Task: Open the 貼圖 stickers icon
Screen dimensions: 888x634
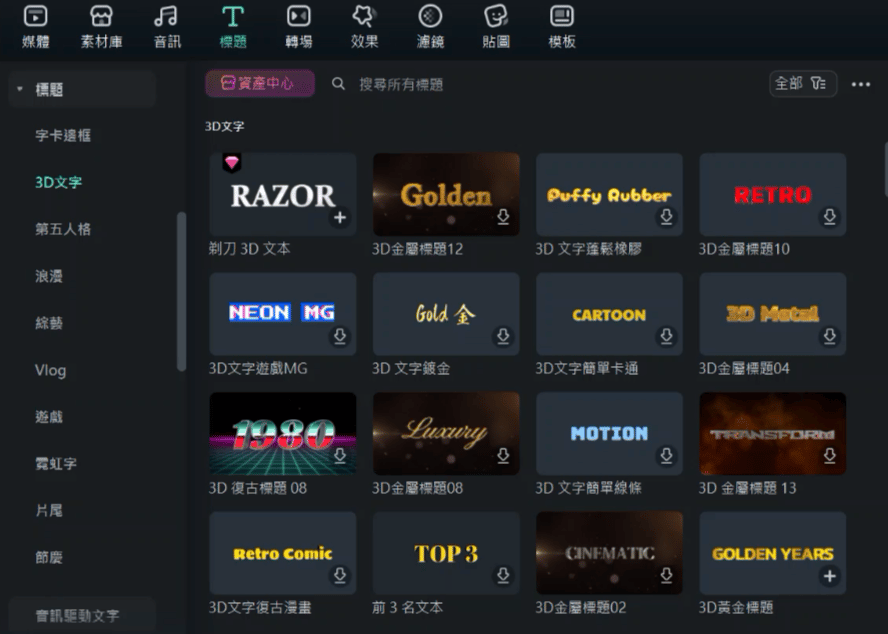Action: tap(496, 26)
